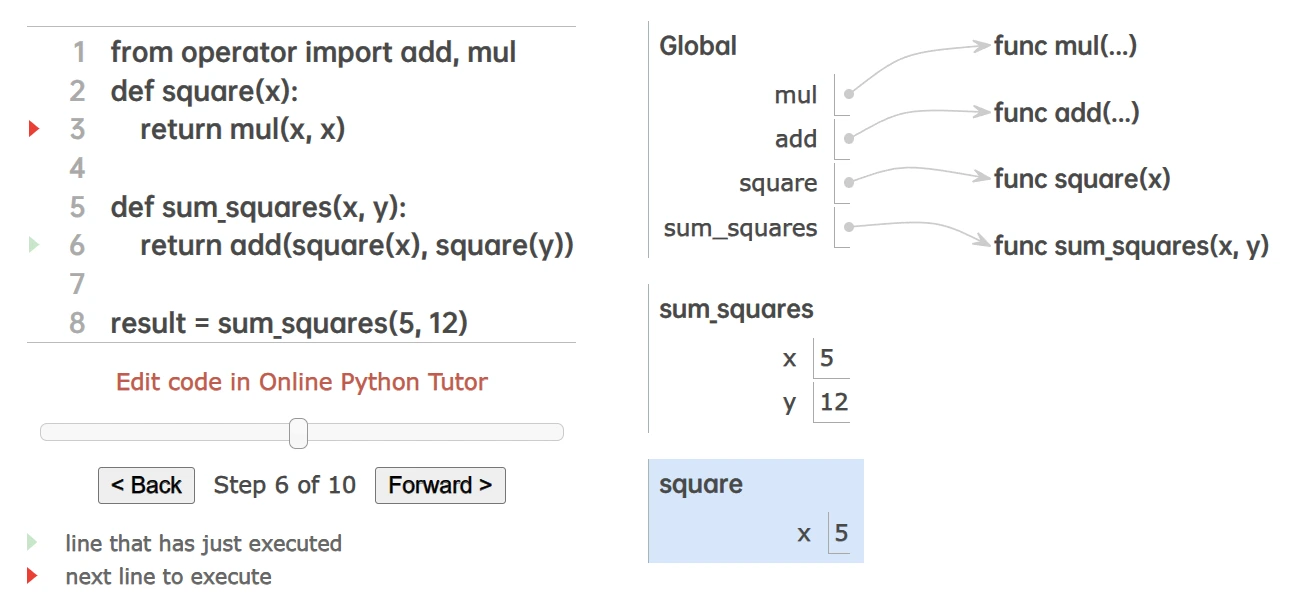
Task: Open Edit code in Online Python Tutor link
Action: coord(301,382)
